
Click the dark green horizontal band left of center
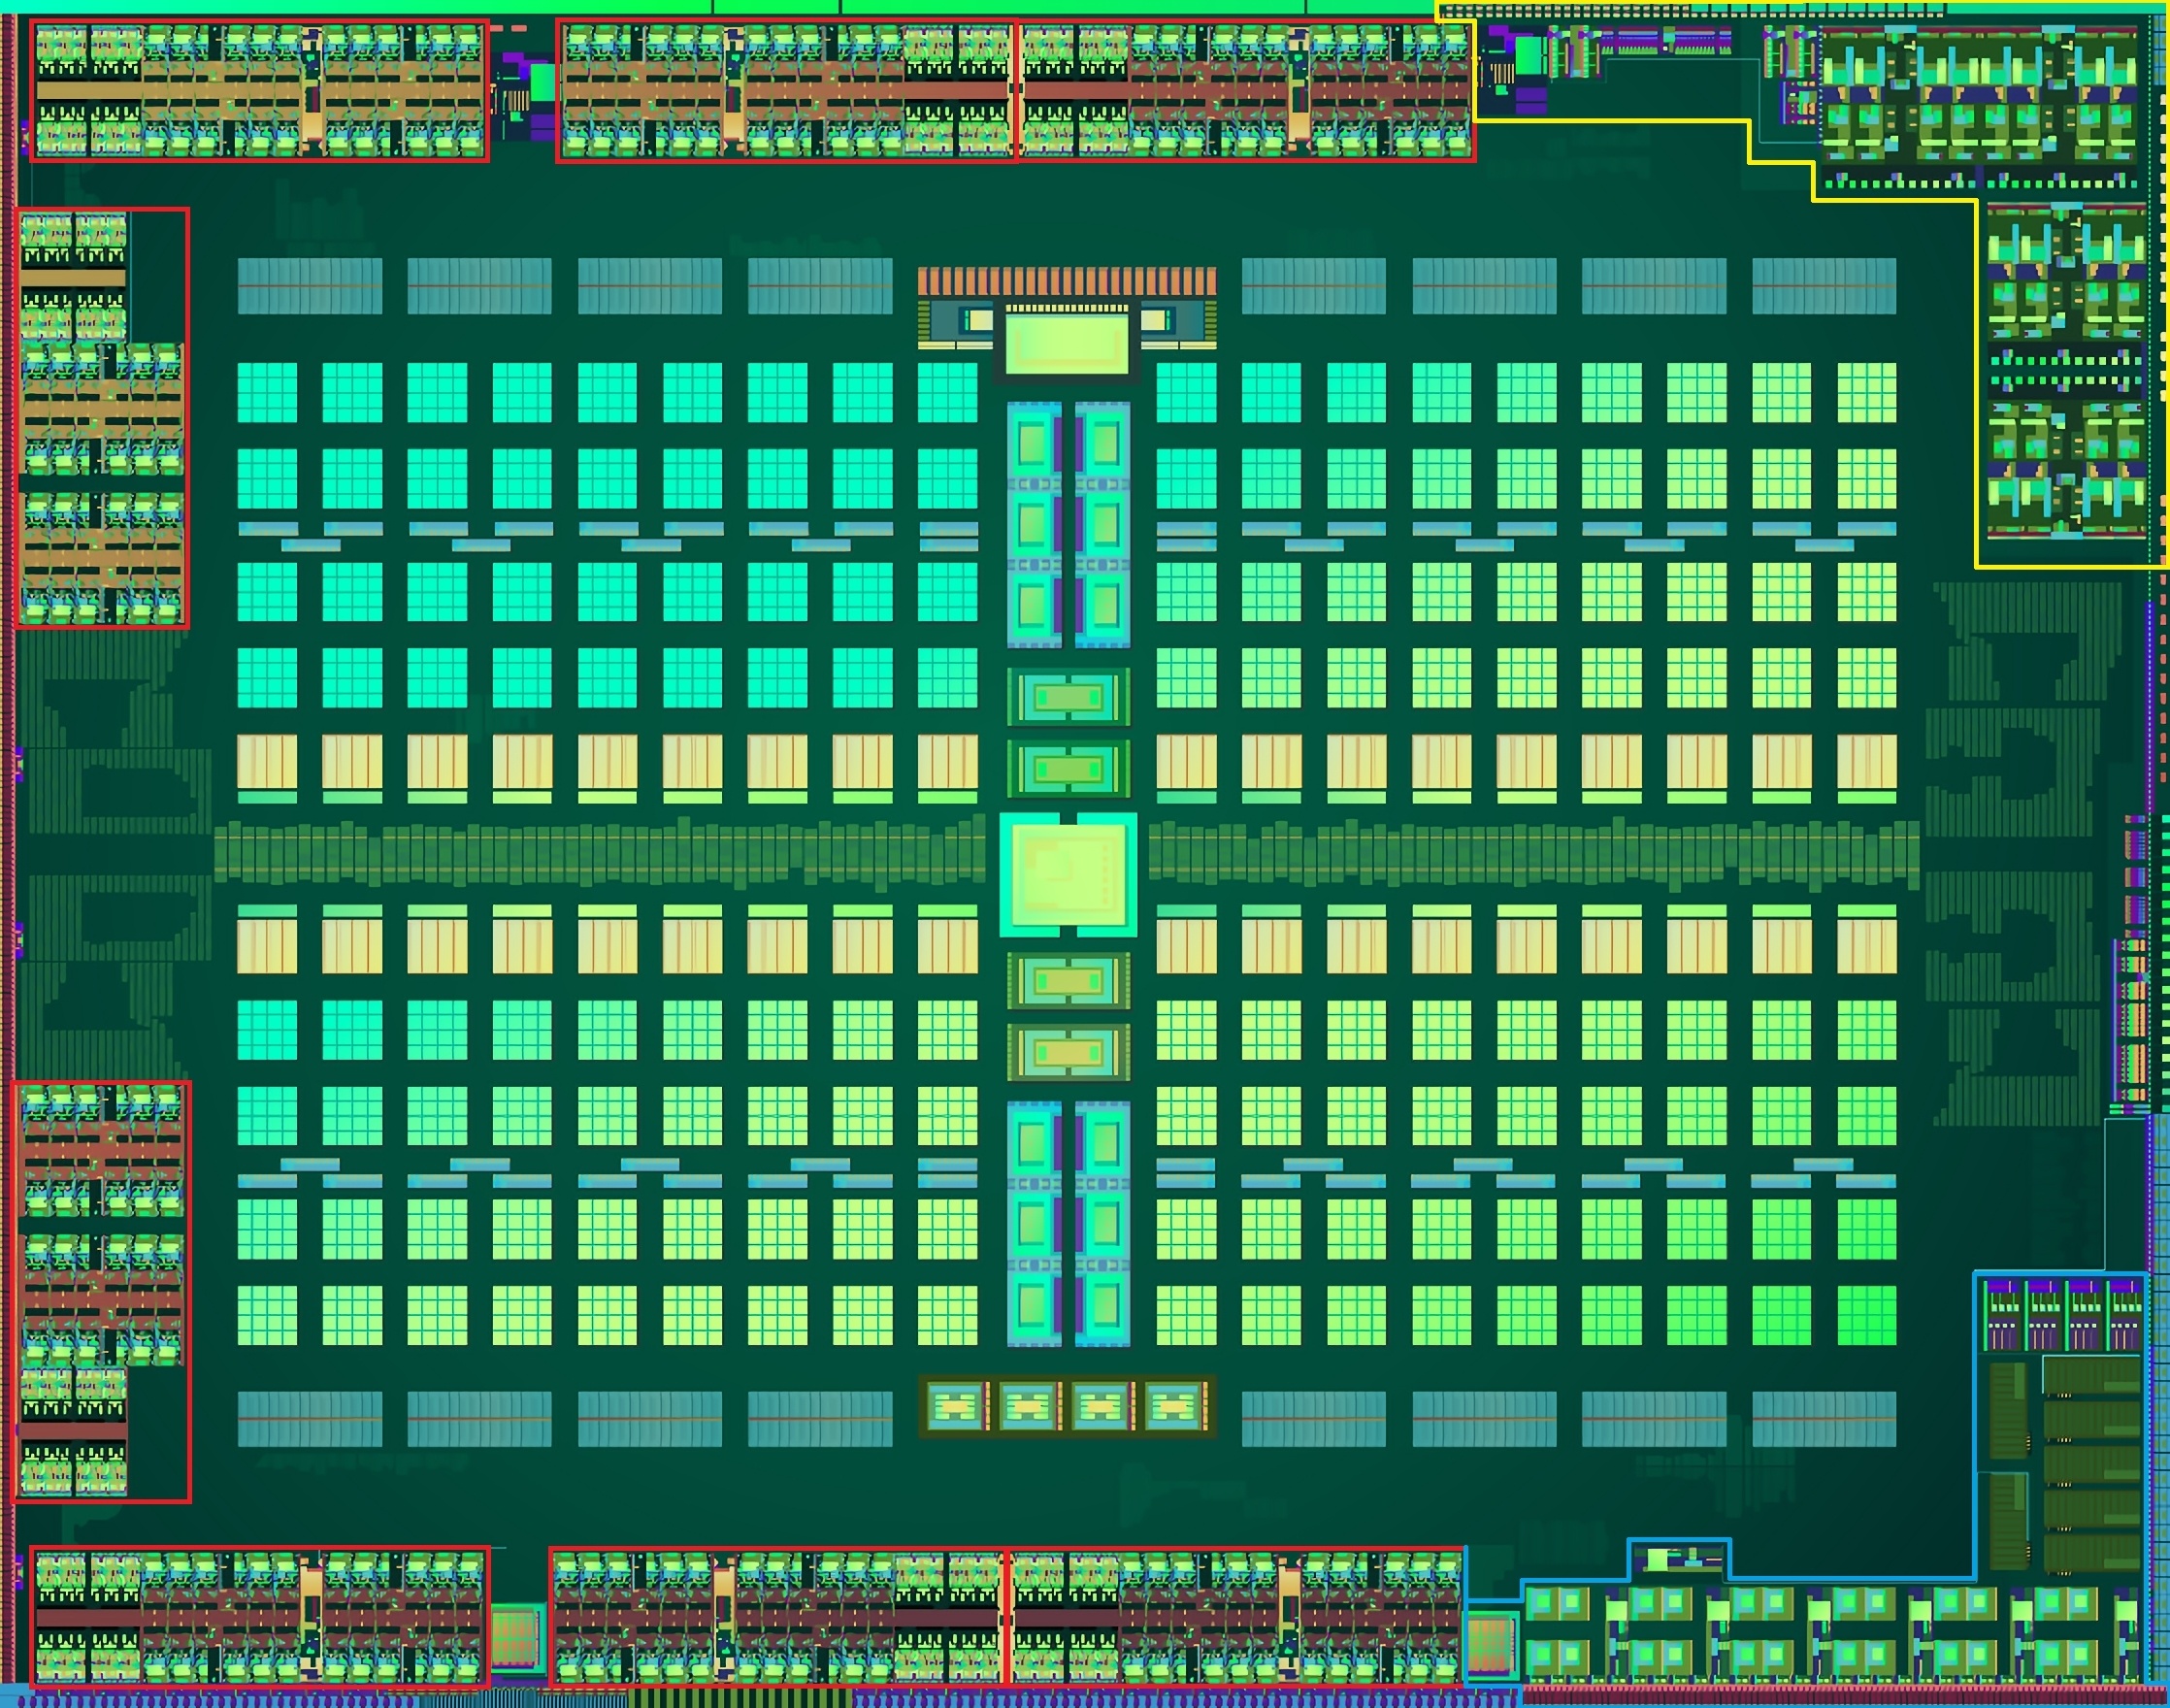(x=600, y=853)
